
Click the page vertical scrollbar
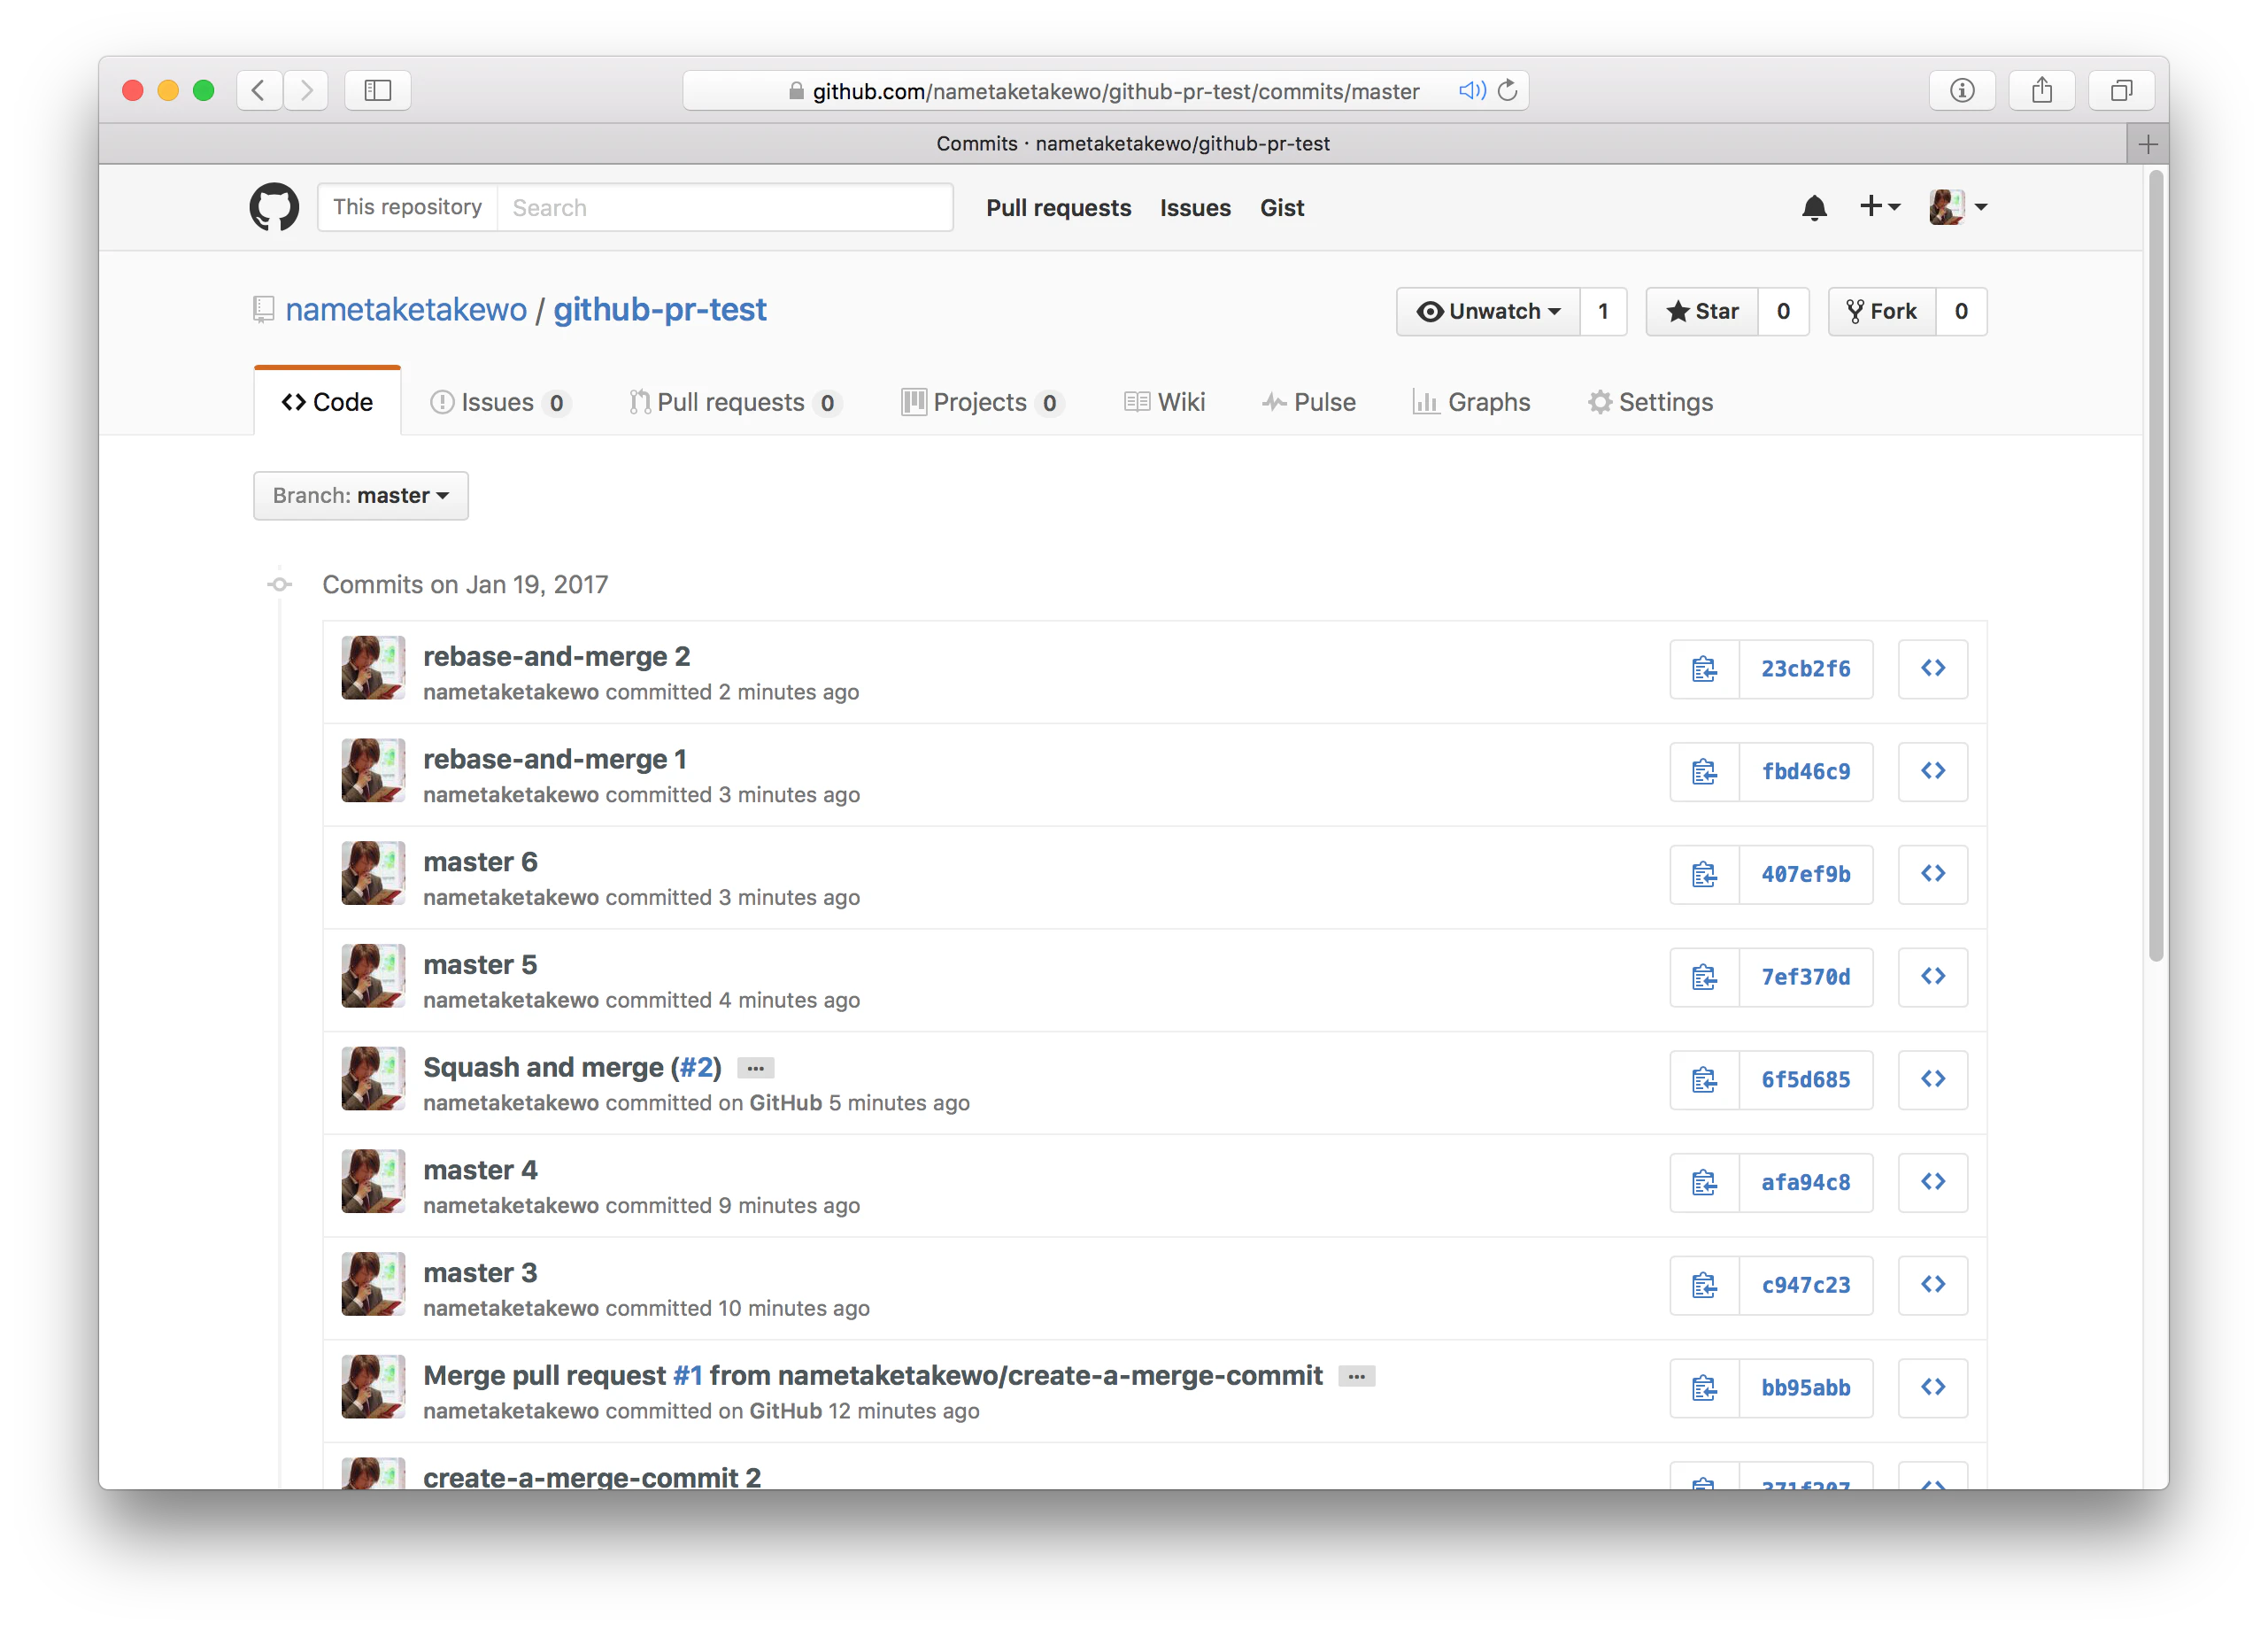[2156, 565]
